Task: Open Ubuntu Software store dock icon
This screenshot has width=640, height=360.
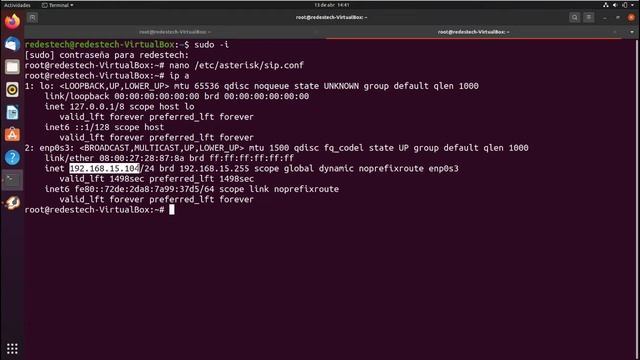Action: click(12, 135)
